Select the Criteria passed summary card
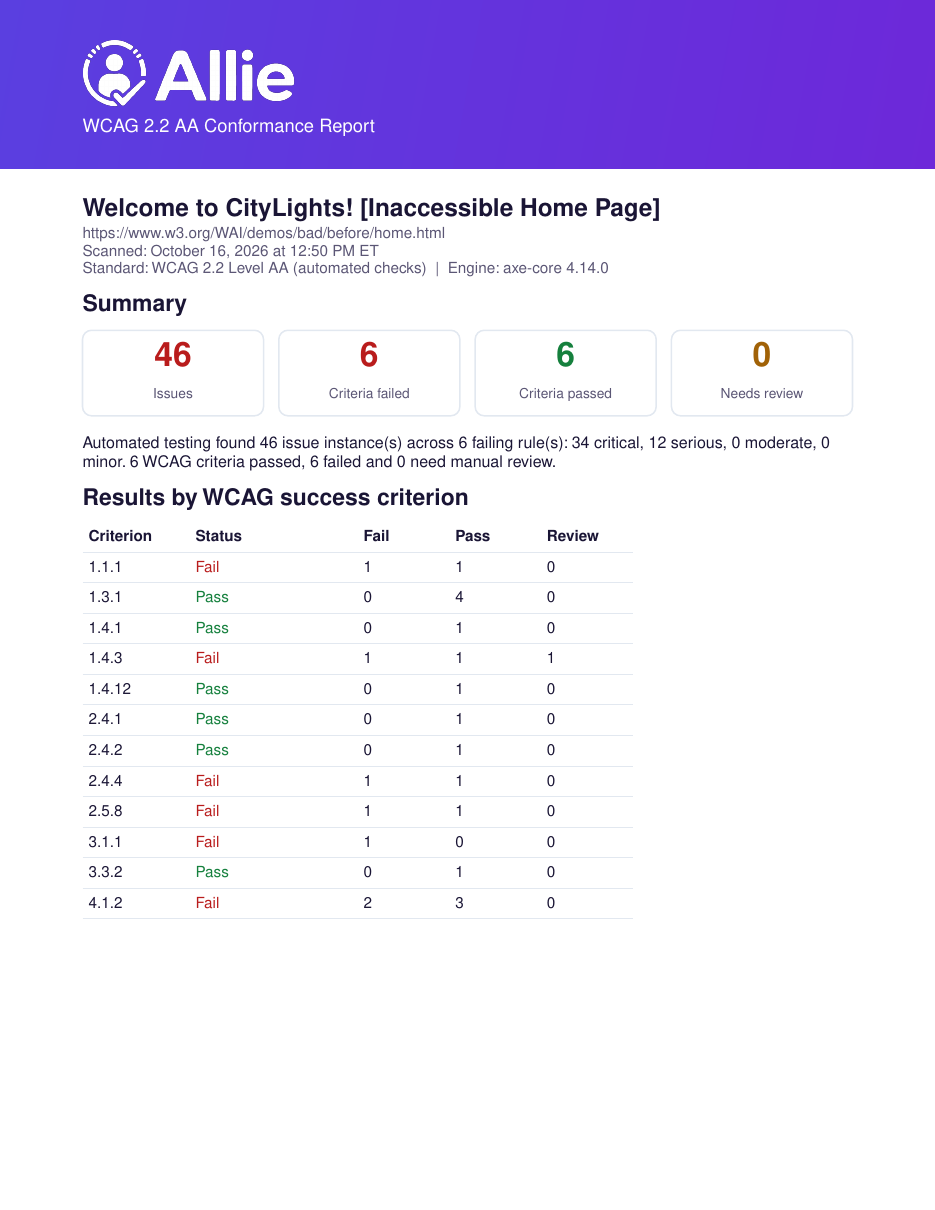 click(x=565, y=373)
